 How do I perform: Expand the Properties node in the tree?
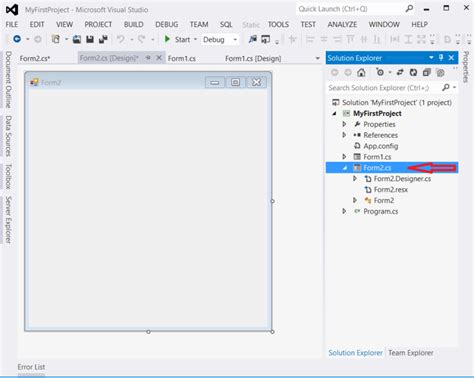point(344,124)
